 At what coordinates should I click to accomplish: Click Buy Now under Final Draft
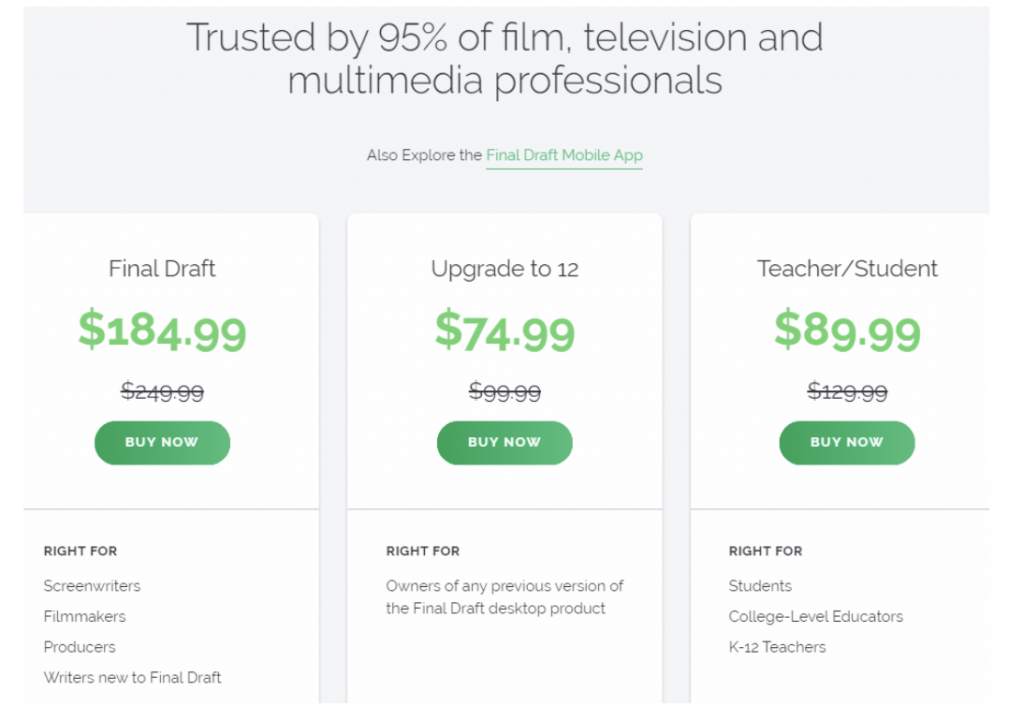(162, 442)
